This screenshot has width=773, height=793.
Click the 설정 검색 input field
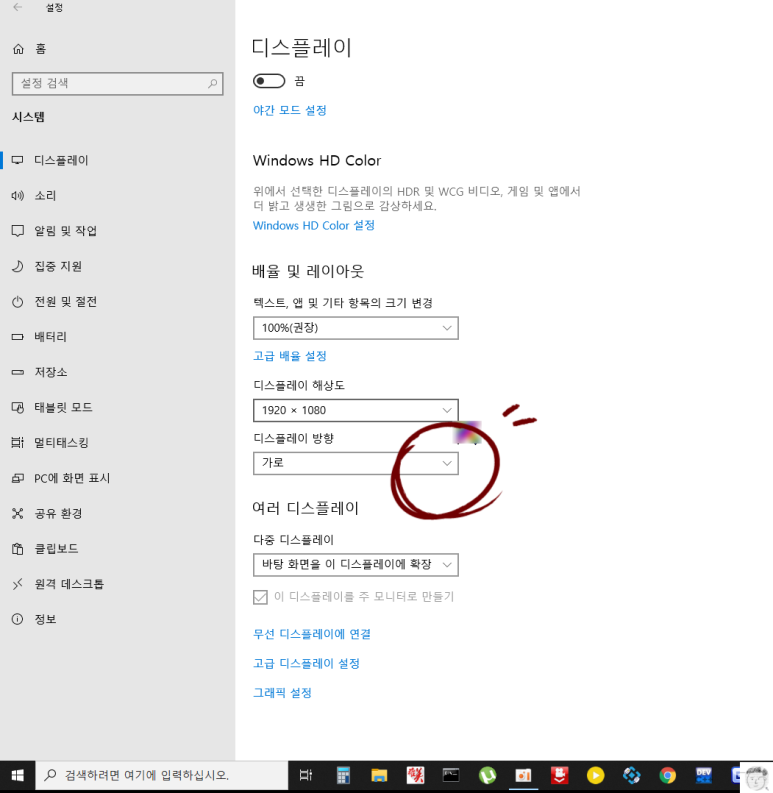(x=117, y=83)
